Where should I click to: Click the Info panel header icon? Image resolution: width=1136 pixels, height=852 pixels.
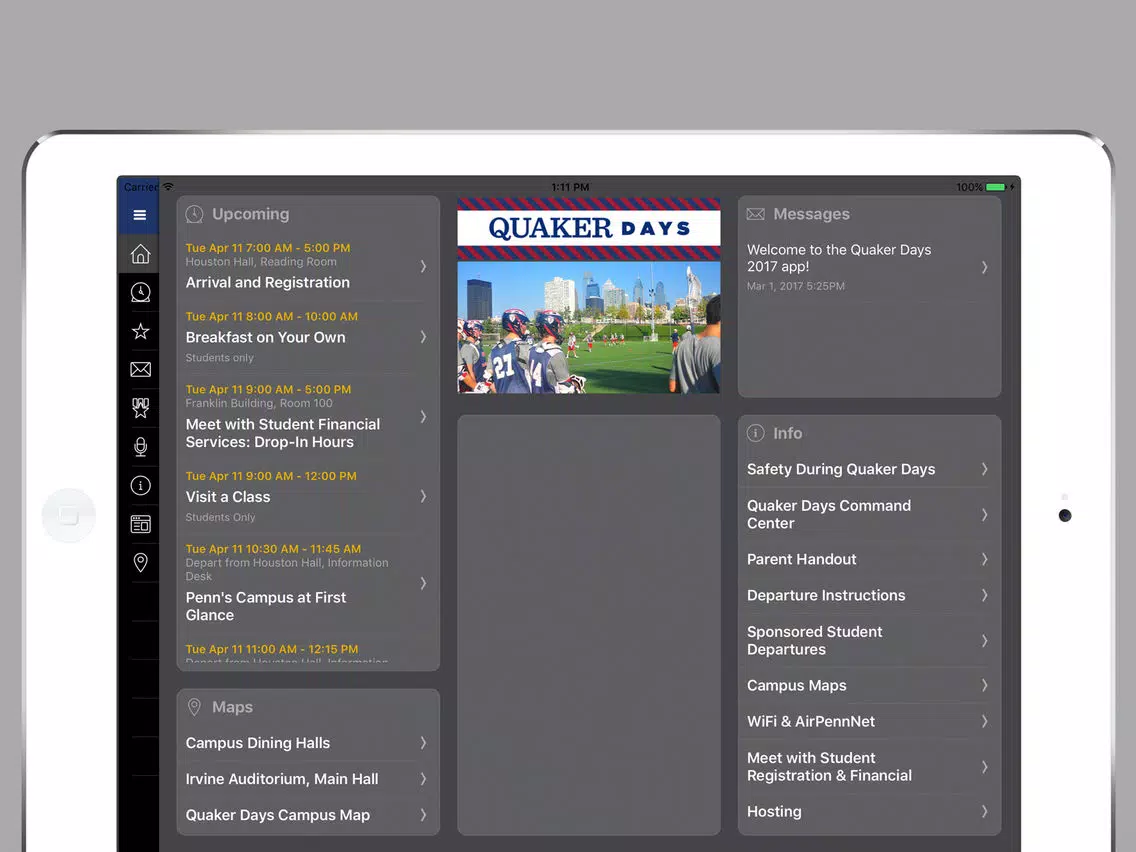click(x=756, y=433)
